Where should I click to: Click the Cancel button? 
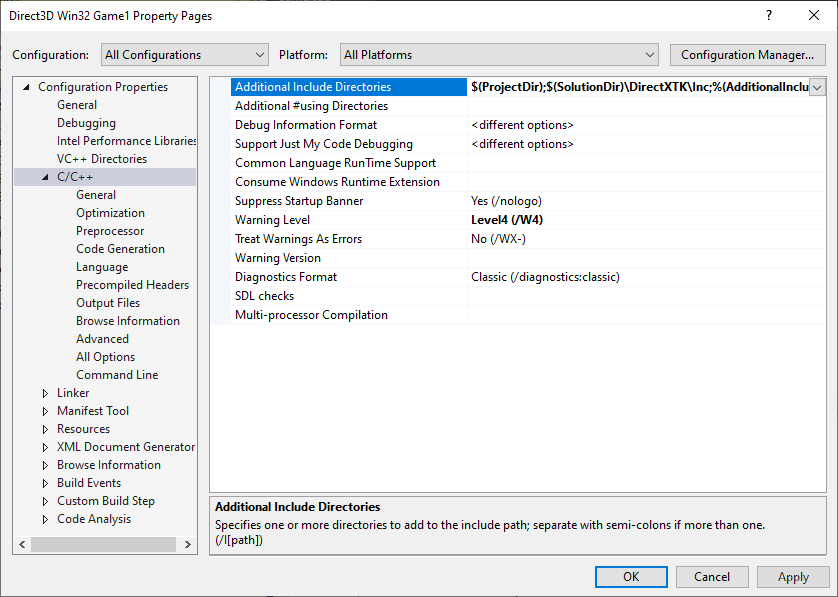click(x=712, y=577)
